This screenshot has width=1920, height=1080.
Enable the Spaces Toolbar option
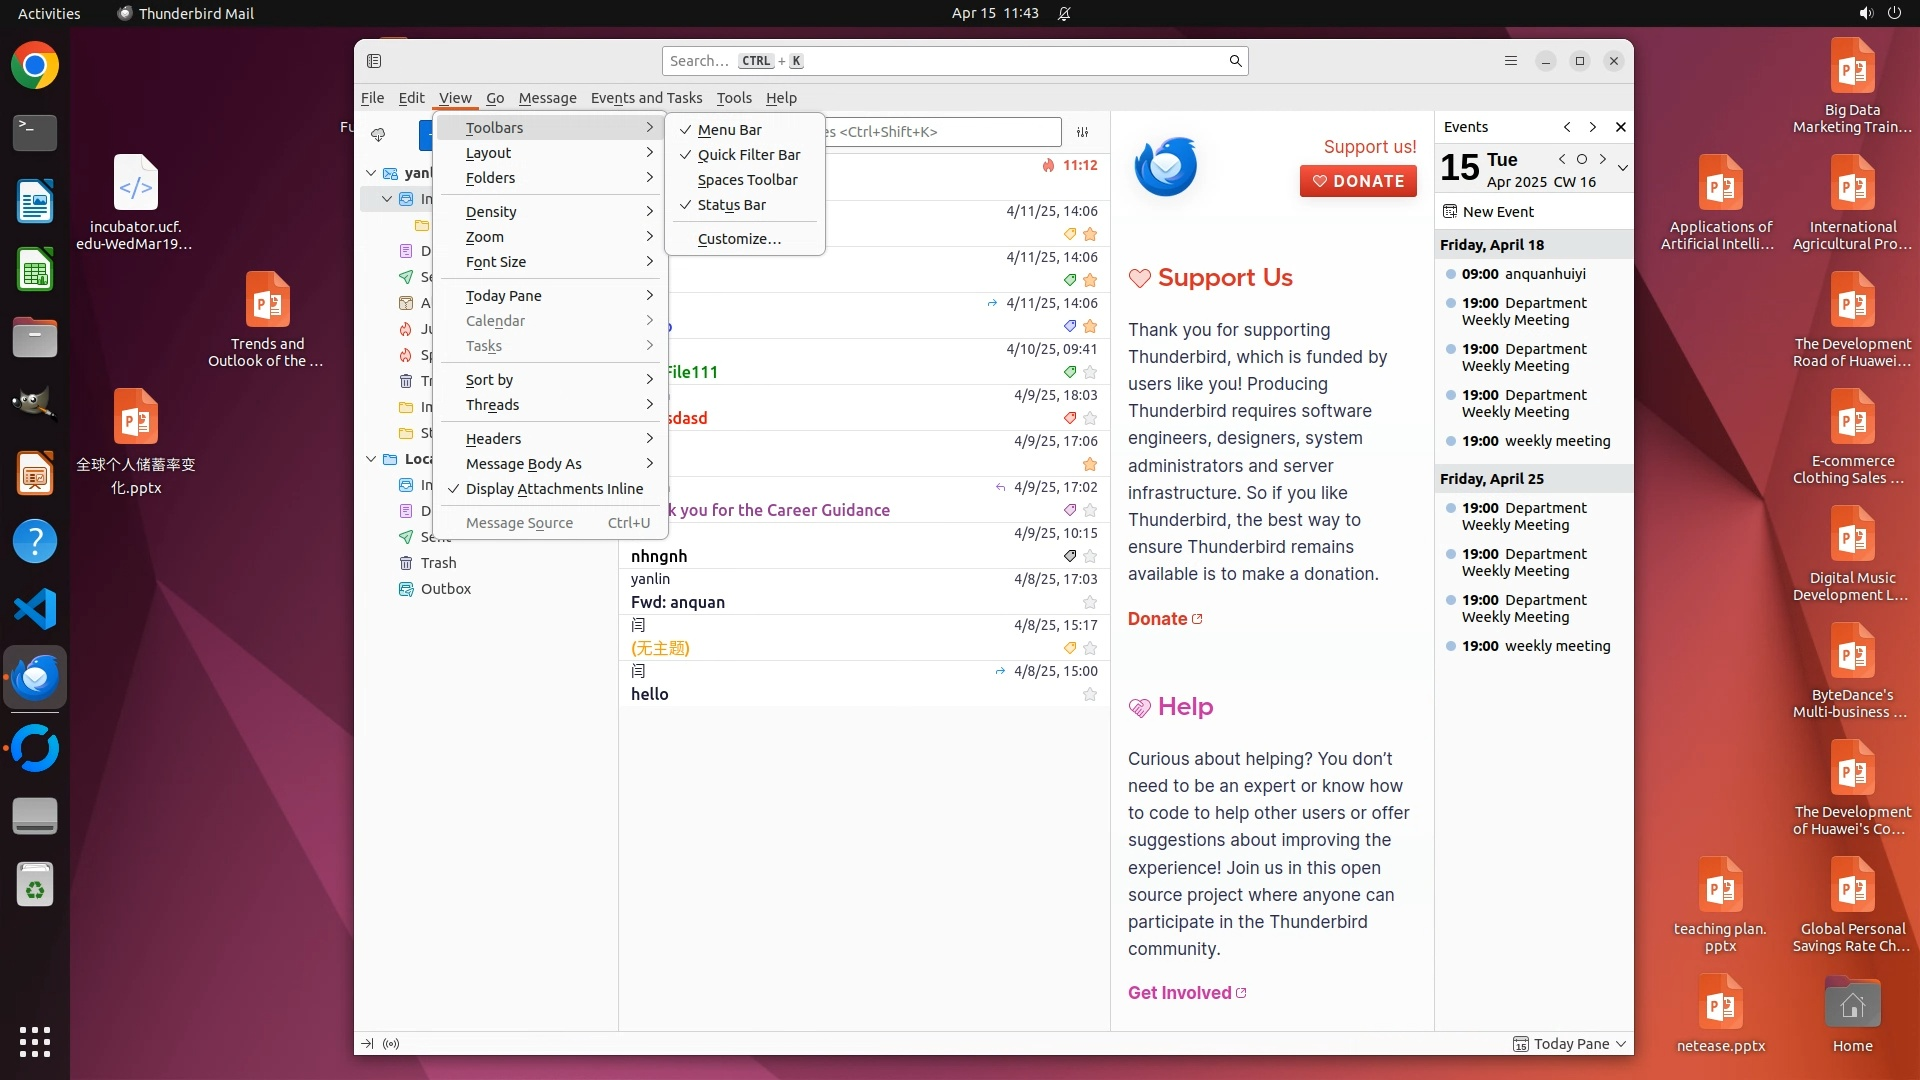pos(747,180)
